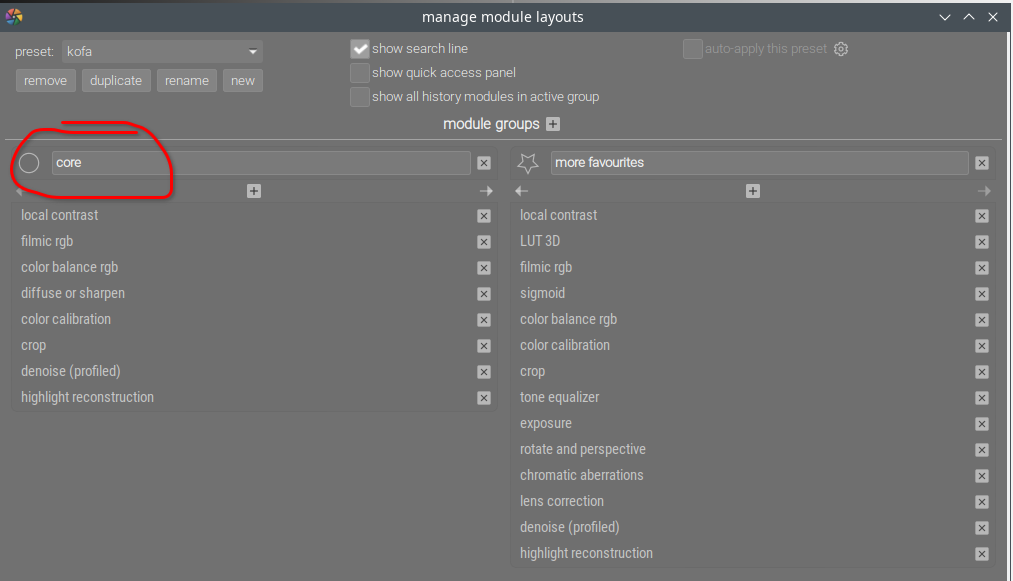Edit the core group name field
This screenshot has height=581, width=1013.
click(261, 163)
